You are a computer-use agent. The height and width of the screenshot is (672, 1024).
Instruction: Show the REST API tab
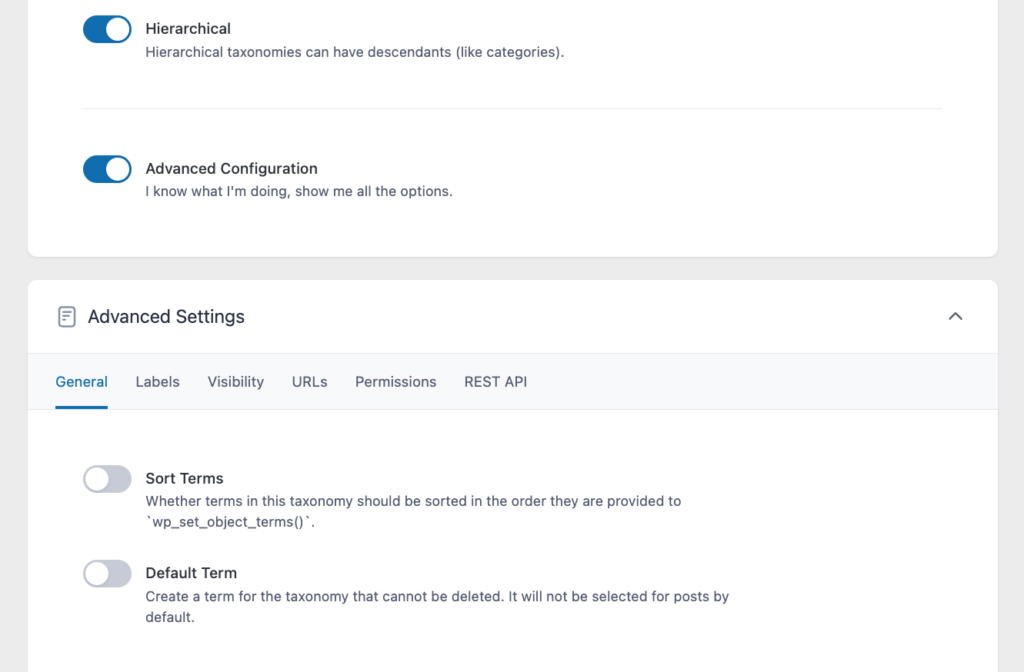(496, 382)
